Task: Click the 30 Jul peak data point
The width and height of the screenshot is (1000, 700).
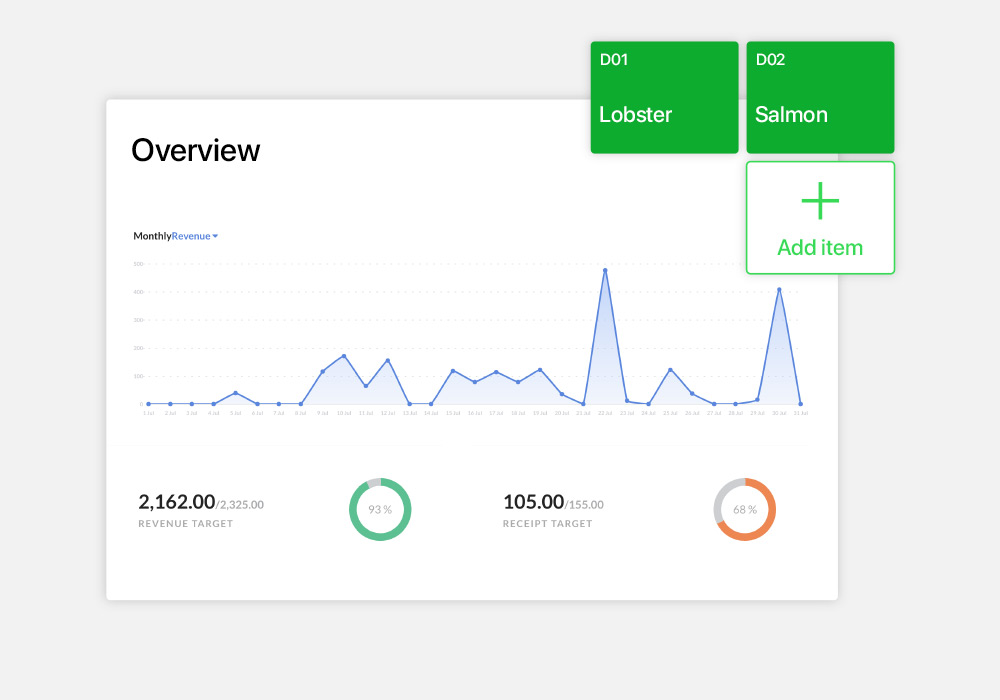Action: click(x=779, y=290)
